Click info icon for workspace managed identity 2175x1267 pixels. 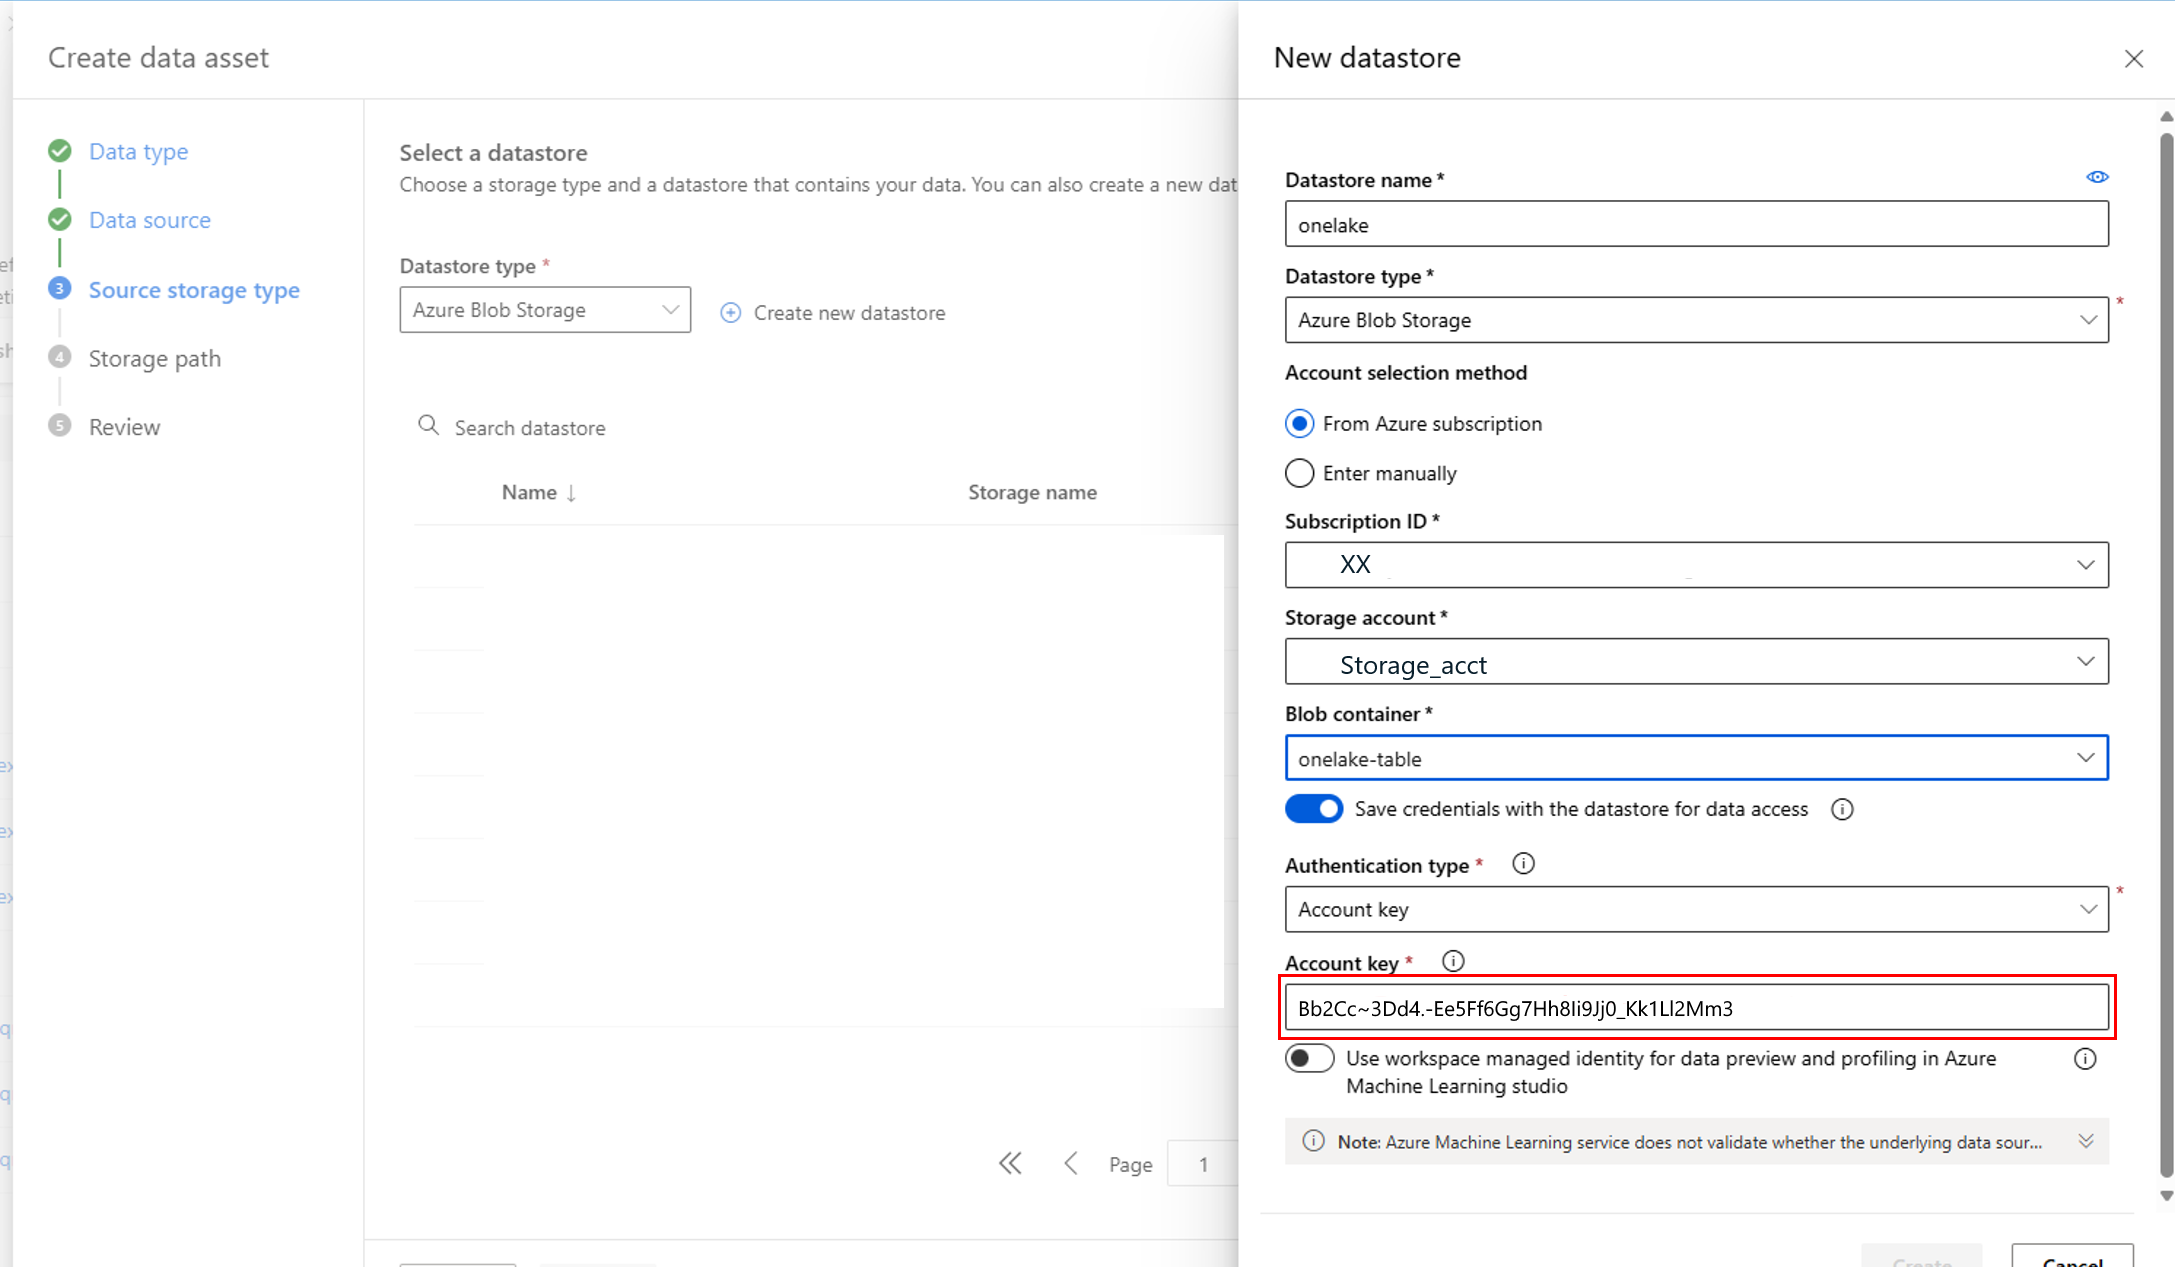(2084, 1059)
